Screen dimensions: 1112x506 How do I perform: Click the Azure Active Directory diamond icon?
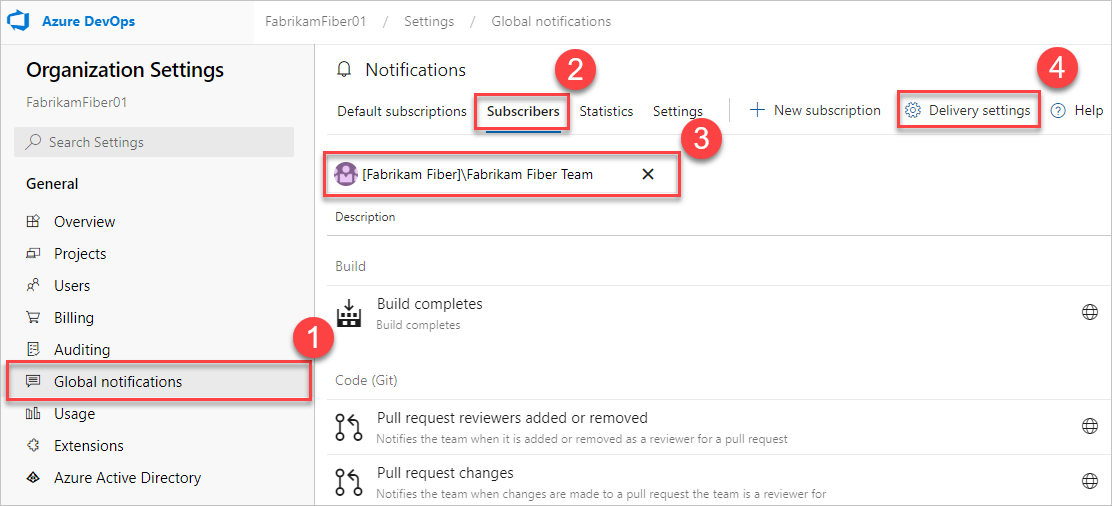click(33, 478)
